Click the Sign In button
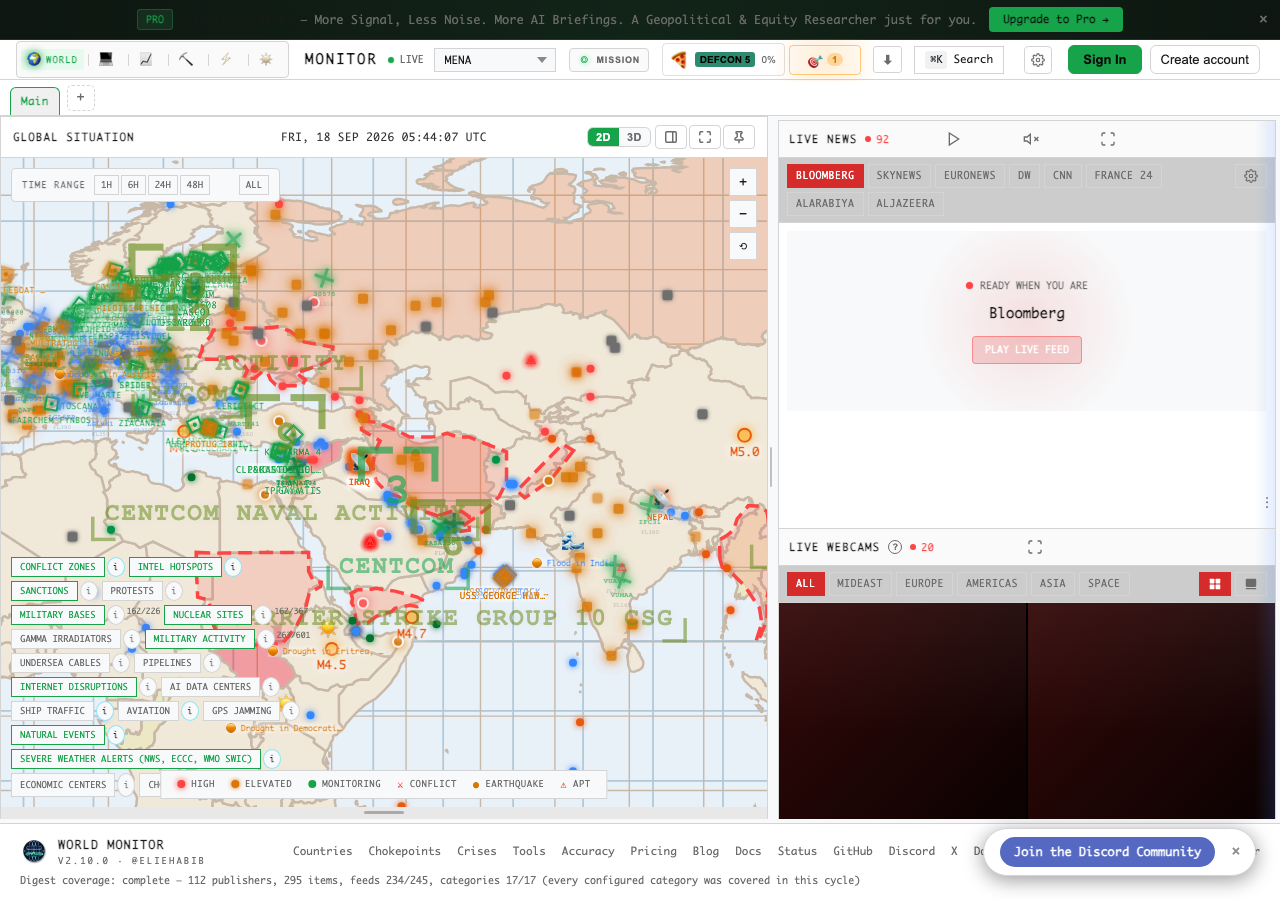Viewport: 1280px width, 900px height. point(1105,60)
